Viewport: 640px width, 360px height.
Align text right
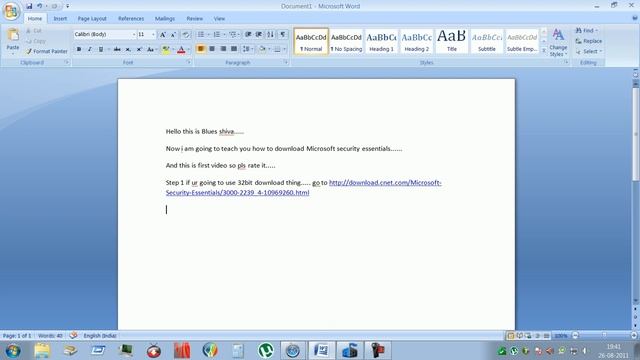223,49
